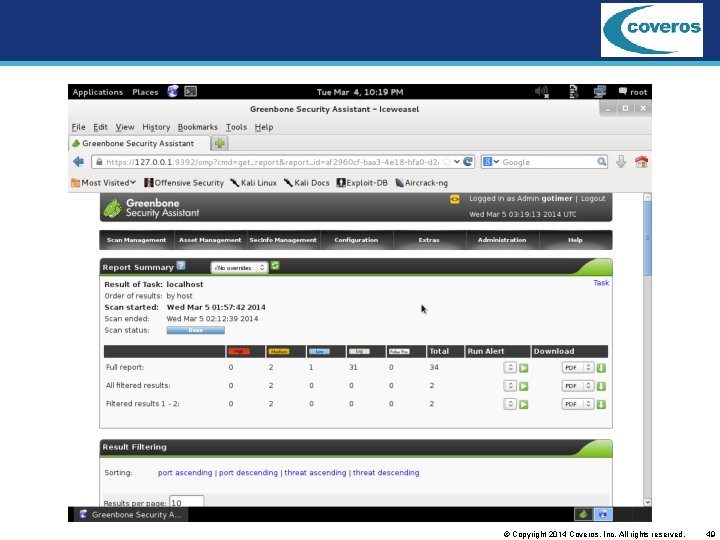
Task: Click the Greenbone dragon logo
Action: [x=112, y=208]
